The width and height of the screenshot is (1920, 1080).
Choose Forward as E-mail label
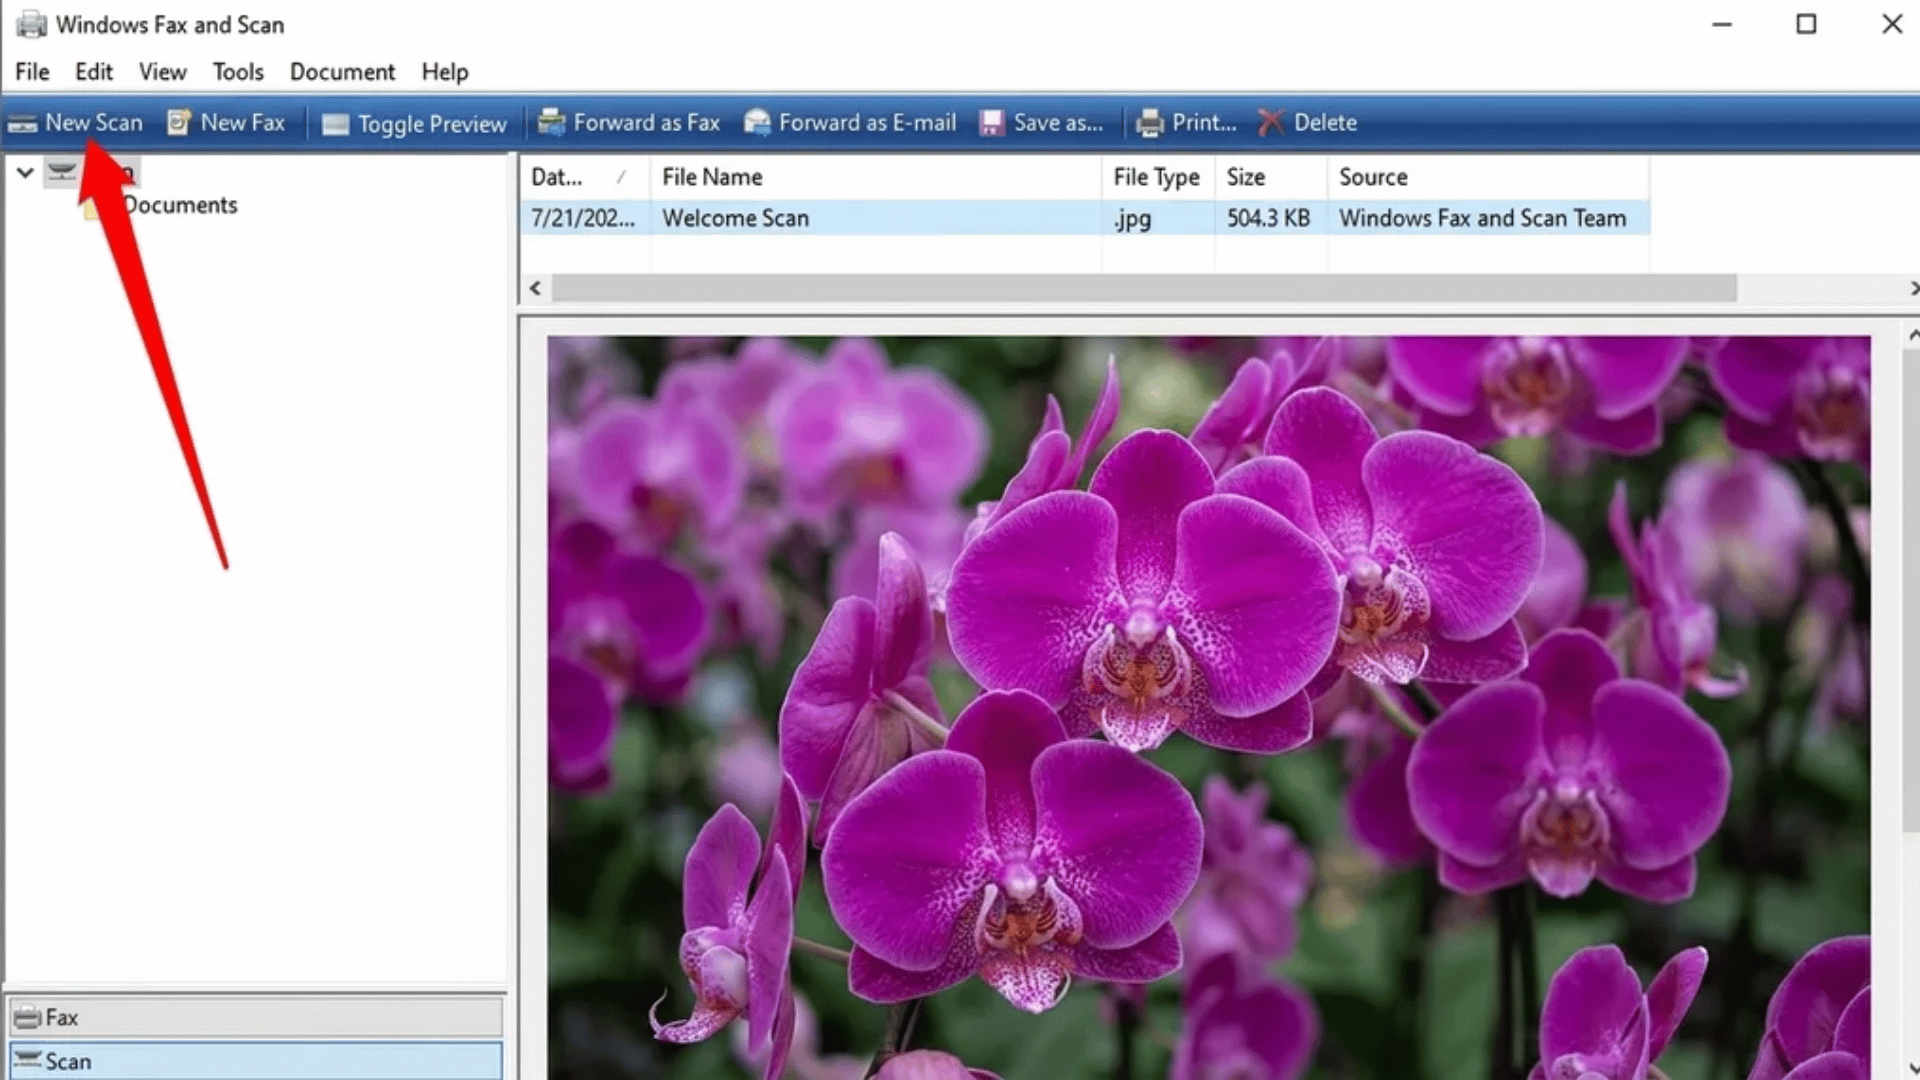point(867,122)
